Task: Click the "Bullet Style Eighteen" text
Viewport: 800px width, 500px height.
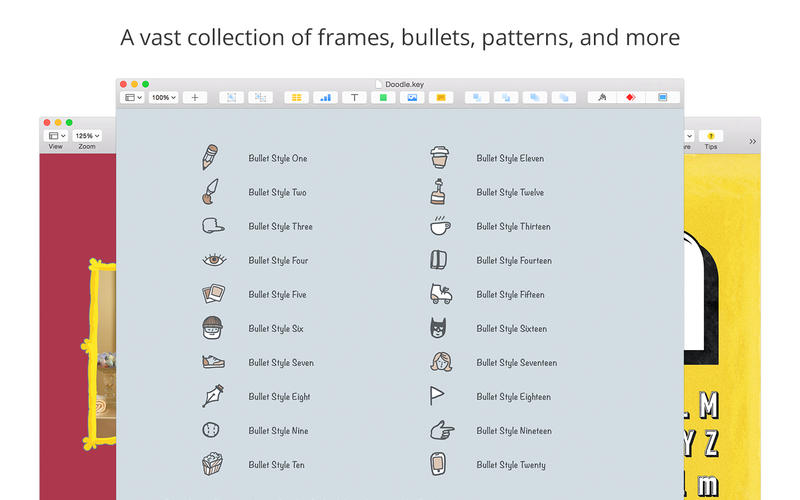Action: pos(514,397)
